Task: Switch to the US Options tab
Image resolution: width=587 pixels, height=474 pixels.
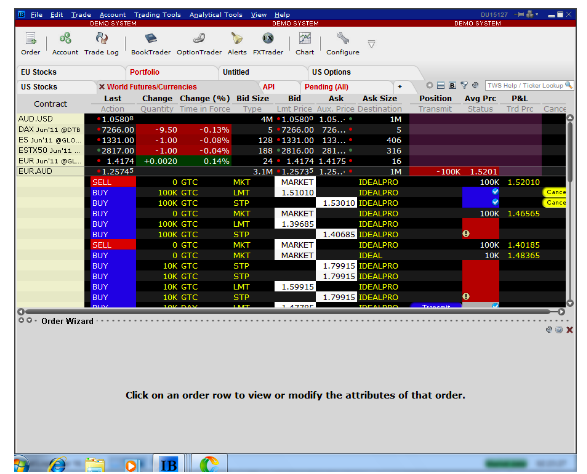Action: point(364,72)
